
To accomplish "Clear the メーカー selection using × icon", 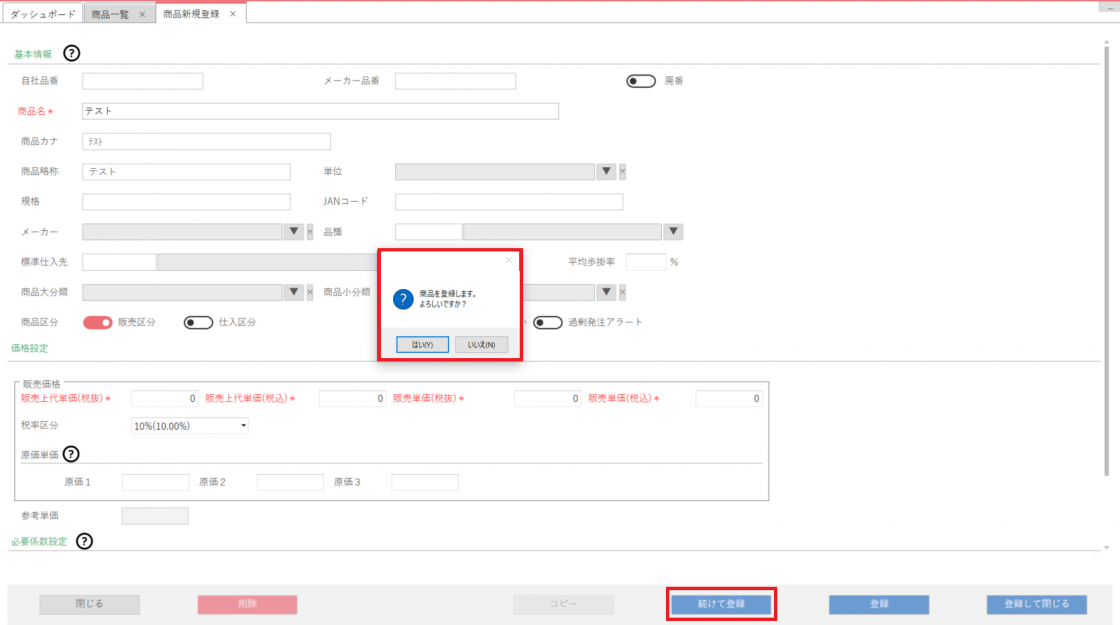I will coord(309,232).
